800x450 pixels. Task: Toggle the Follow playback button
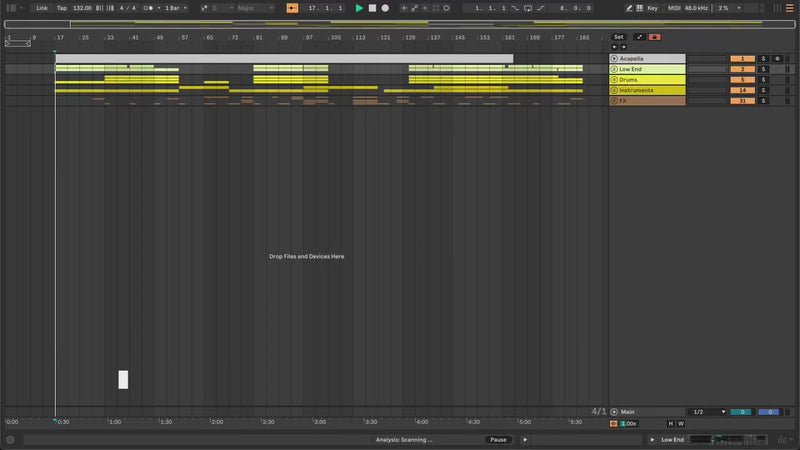tap(292, 8)
